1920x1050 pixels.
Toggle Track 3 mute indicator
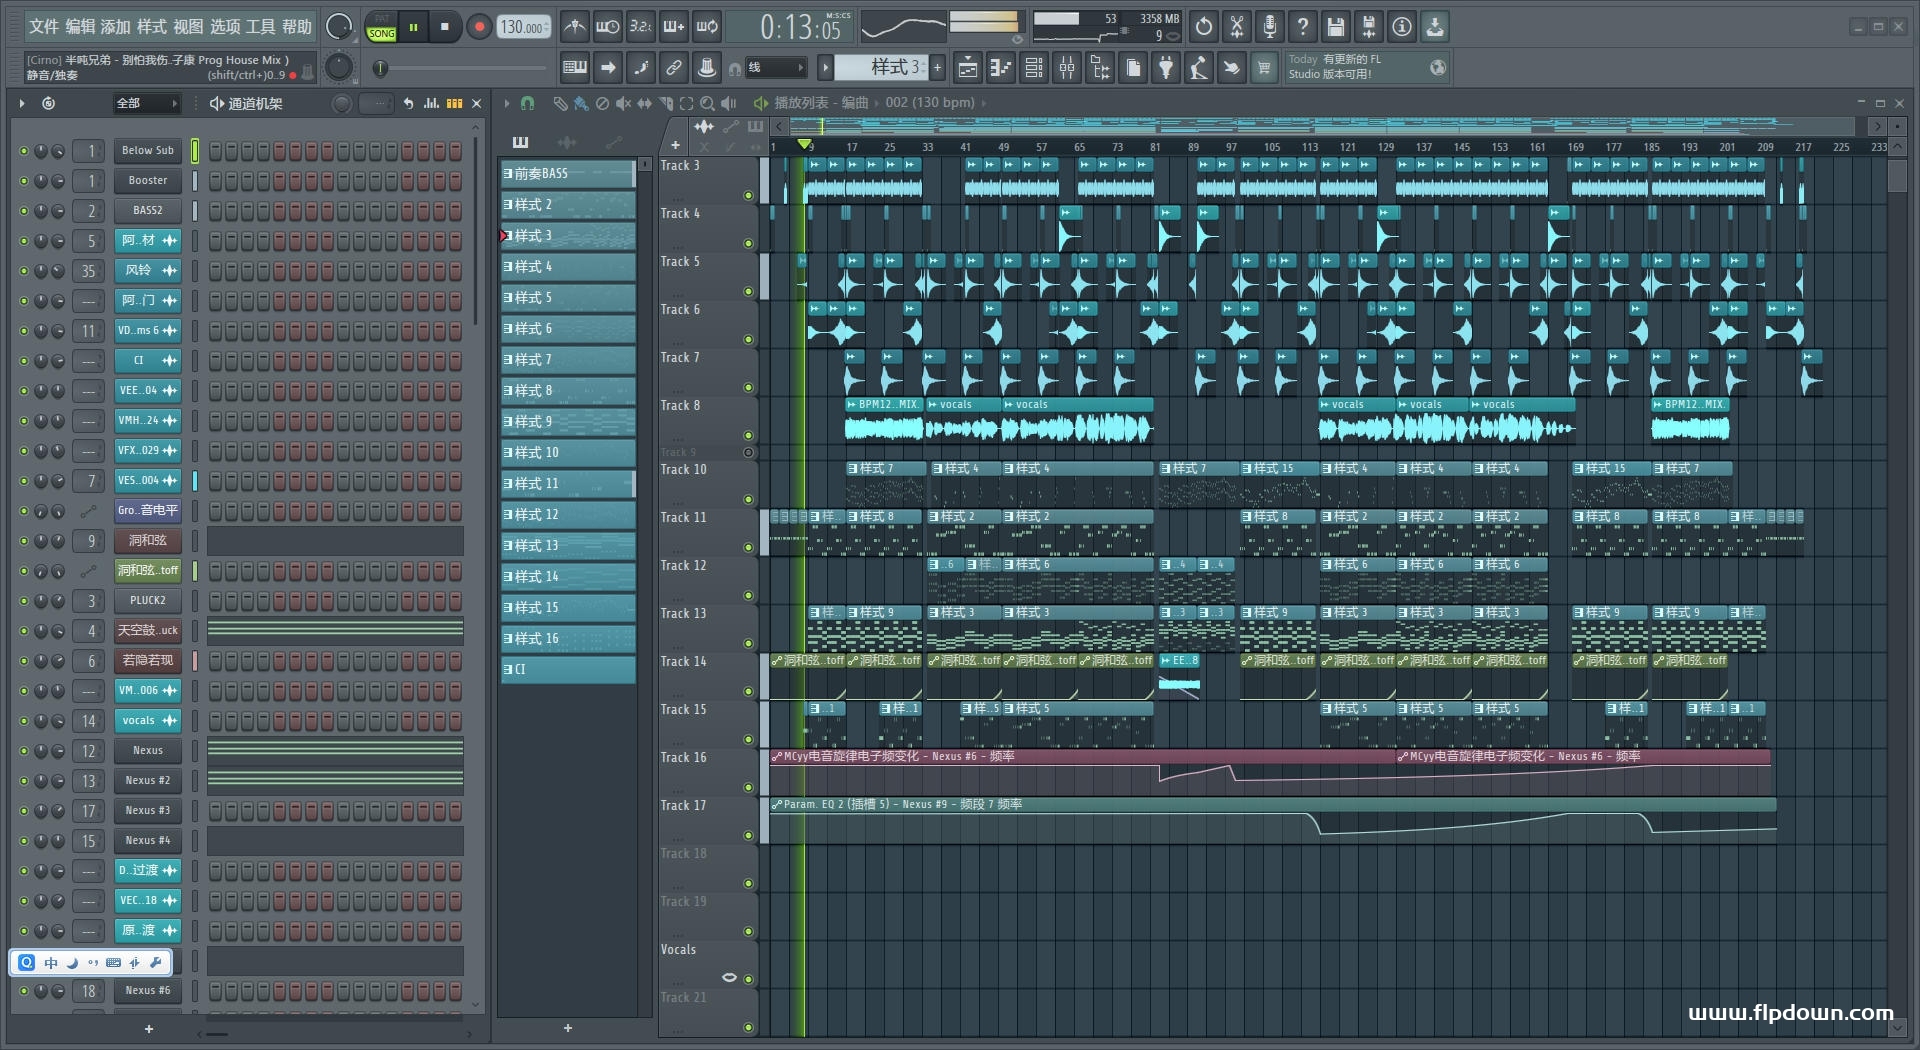(748, 195)
